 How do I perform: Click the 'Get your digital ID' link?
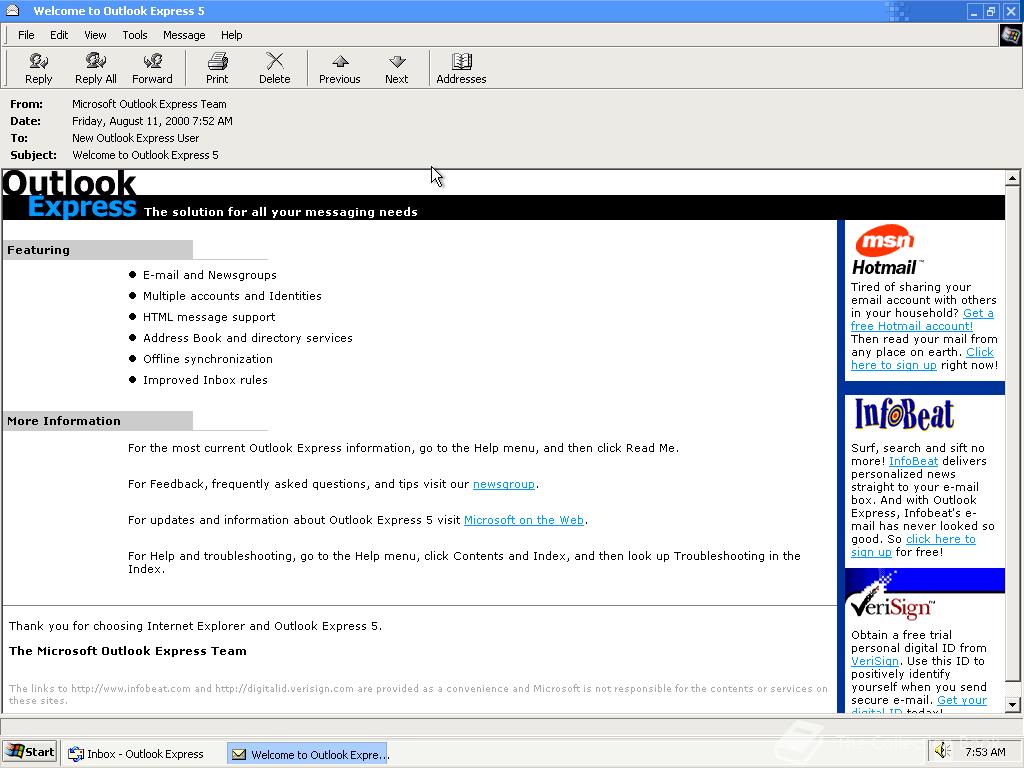pyautogui.click(x=962, y=700)
